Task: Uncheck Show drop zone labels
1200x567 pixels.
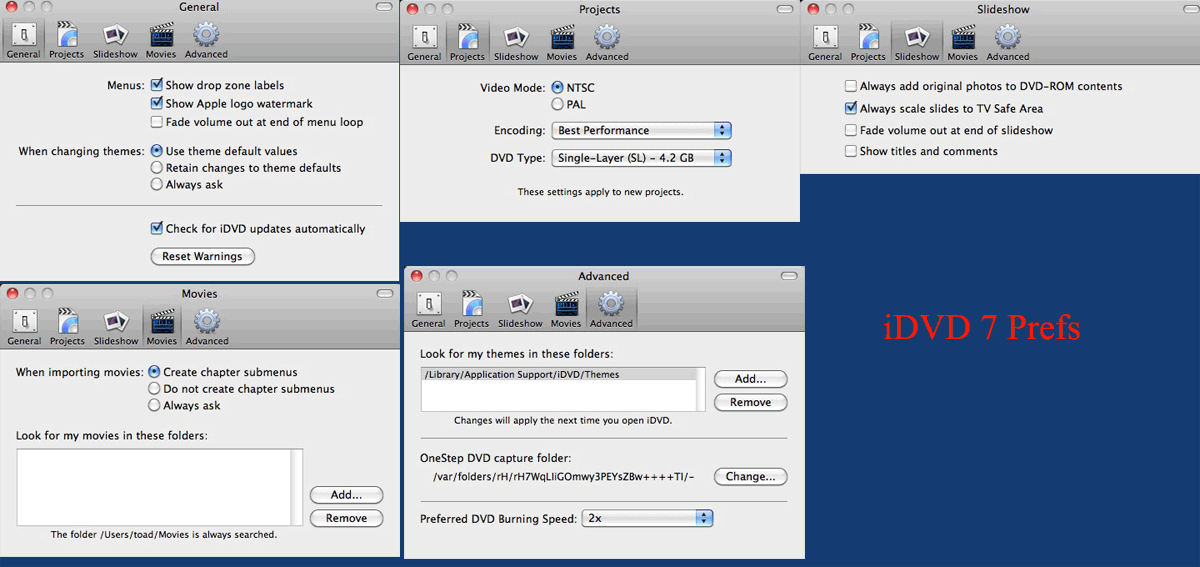Action: click(x=157, y=86)
